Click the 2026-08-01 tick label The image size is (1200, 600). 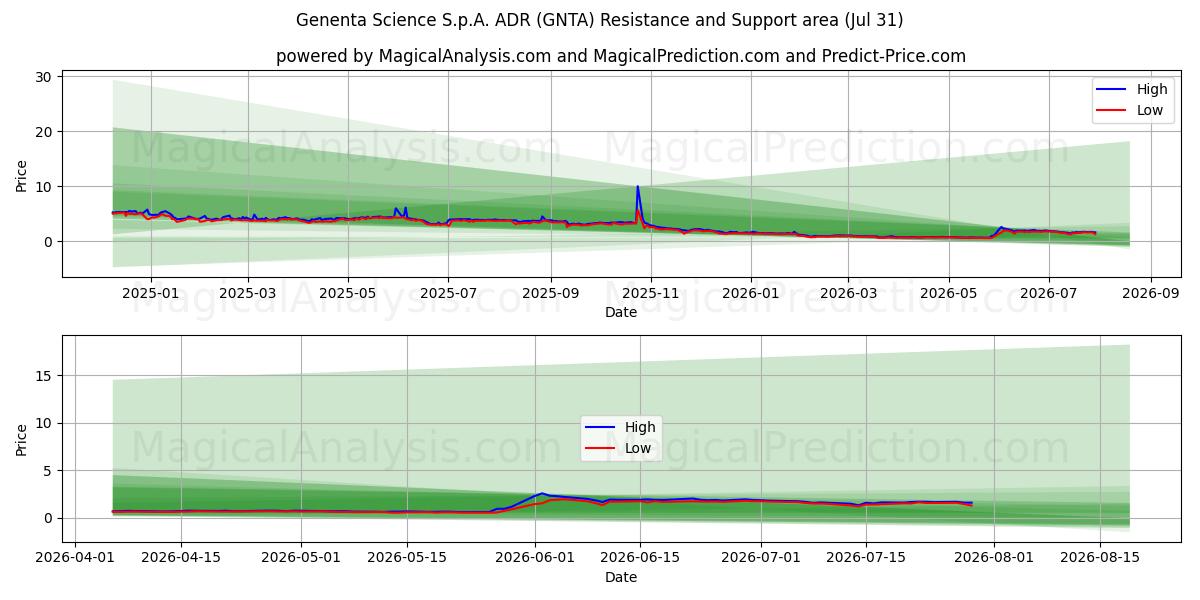[x=994, y=558]
